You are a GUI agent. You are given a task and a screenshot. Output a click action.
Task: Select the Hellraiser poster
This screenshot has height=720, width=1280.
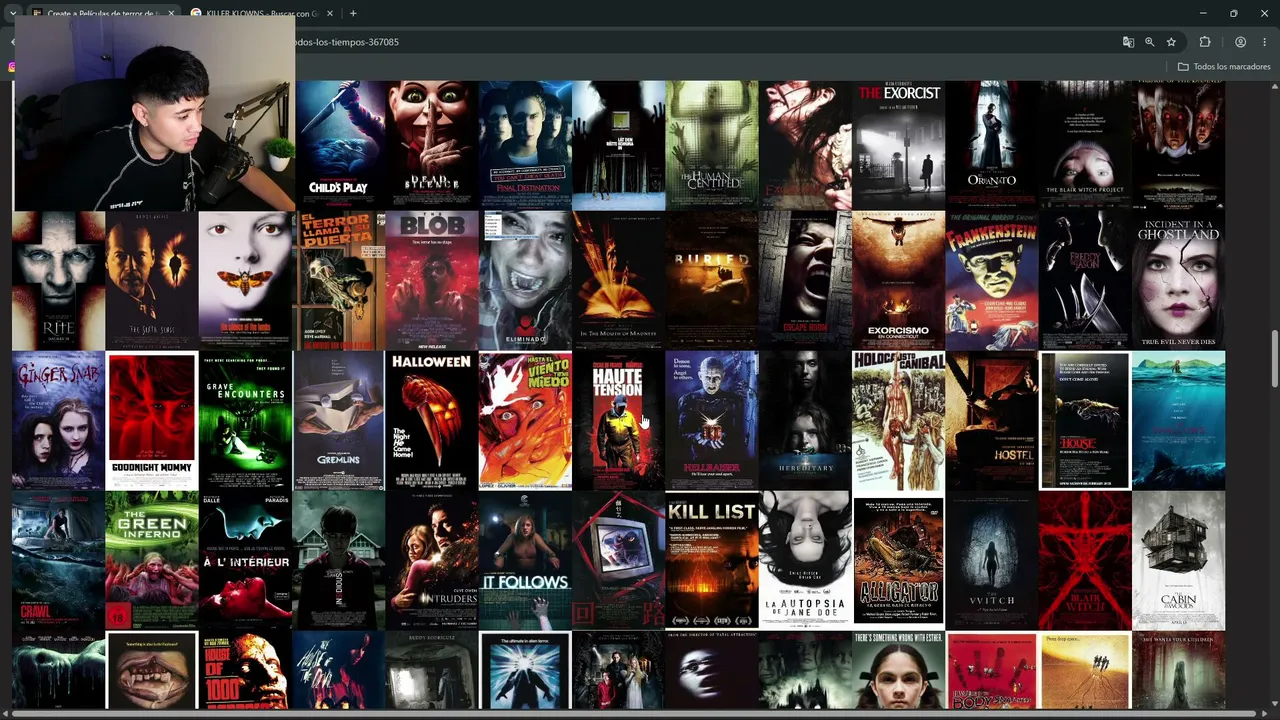(712, 421)
